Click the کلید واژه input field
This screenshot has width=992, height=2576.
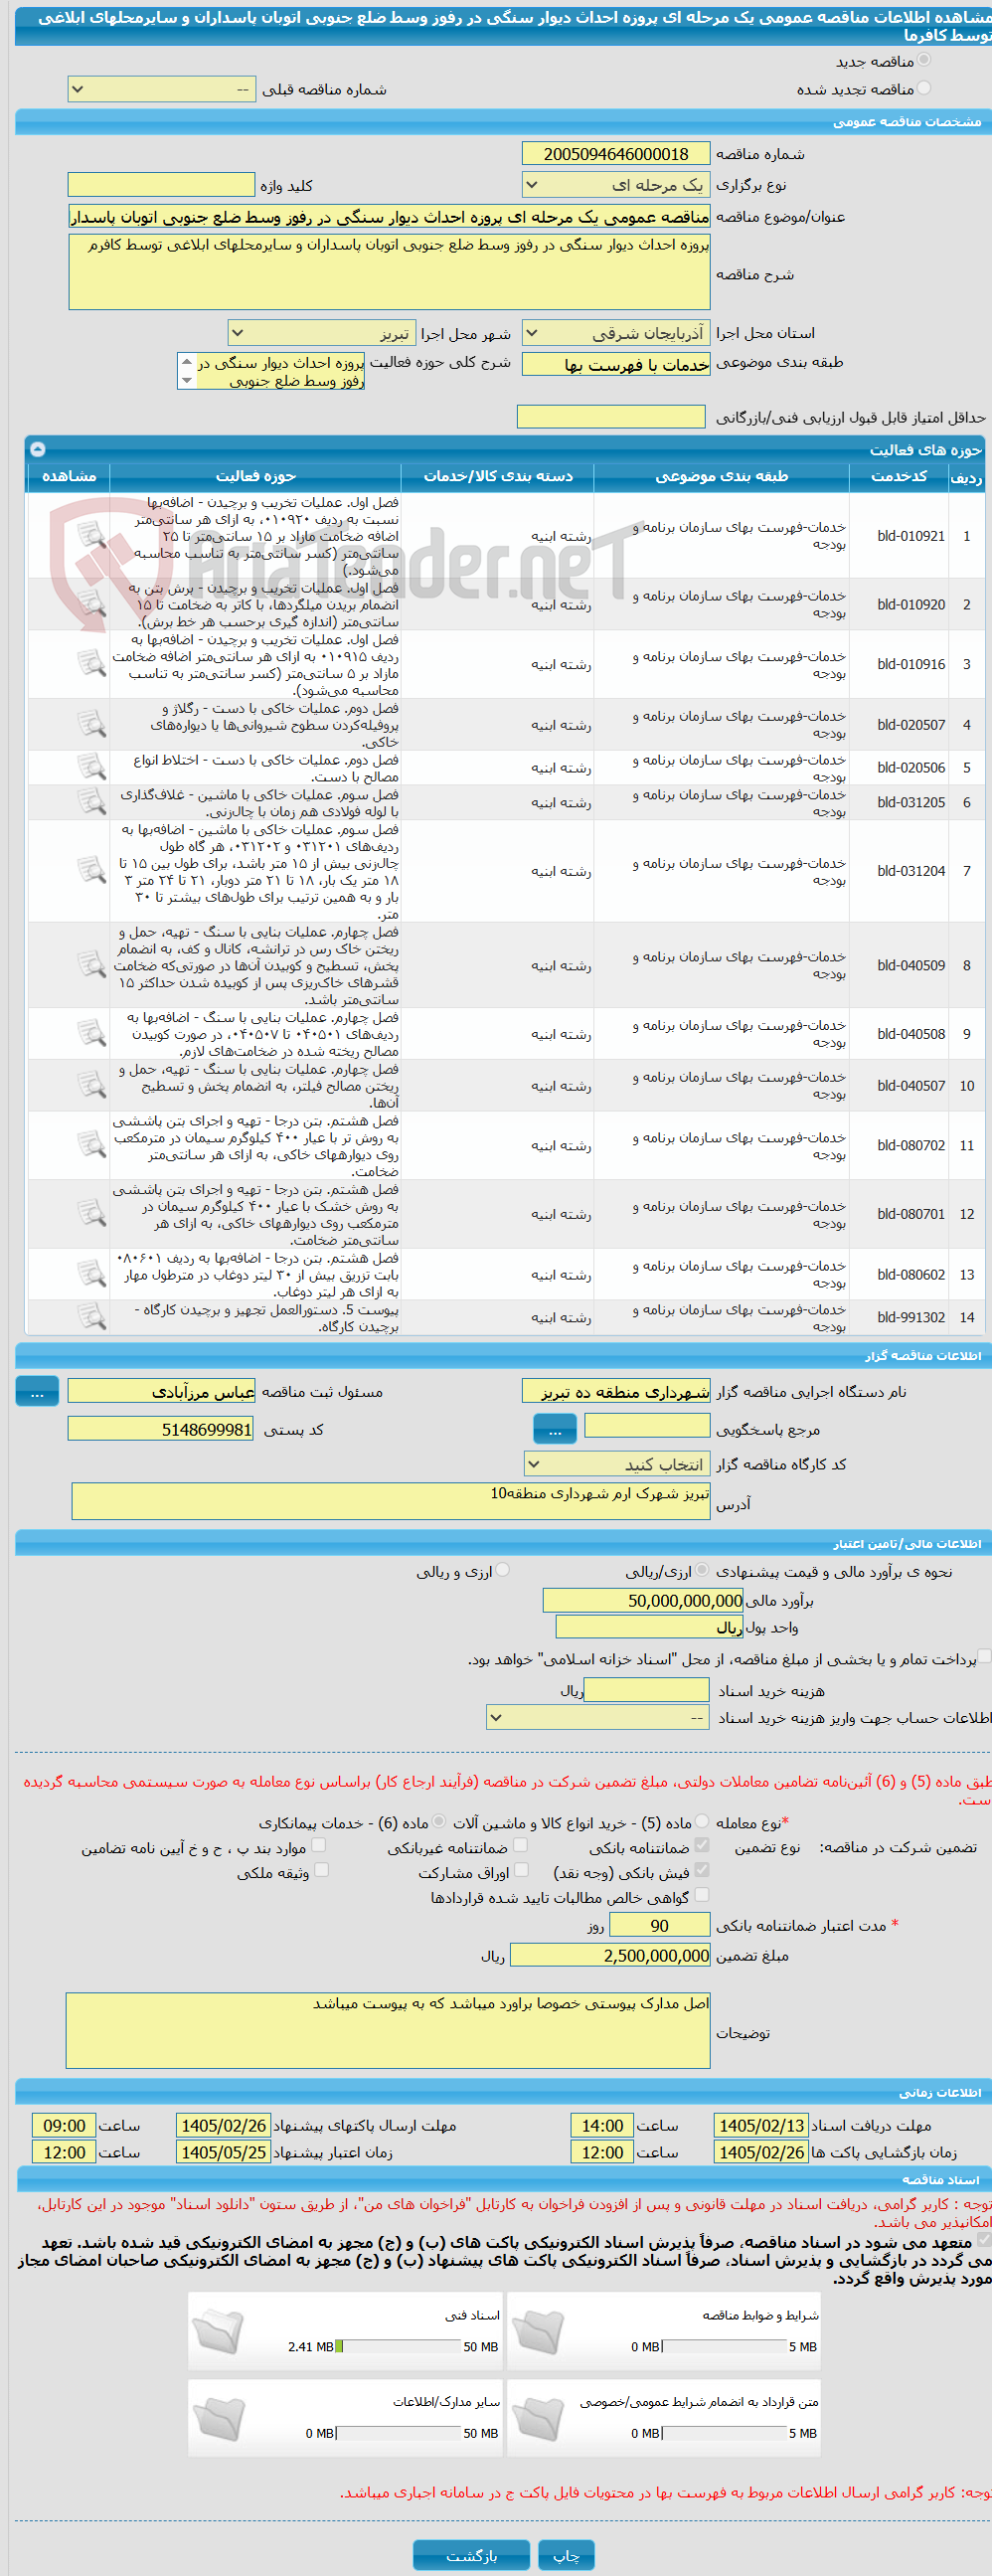pyautogui.click(x=162, y=185)
